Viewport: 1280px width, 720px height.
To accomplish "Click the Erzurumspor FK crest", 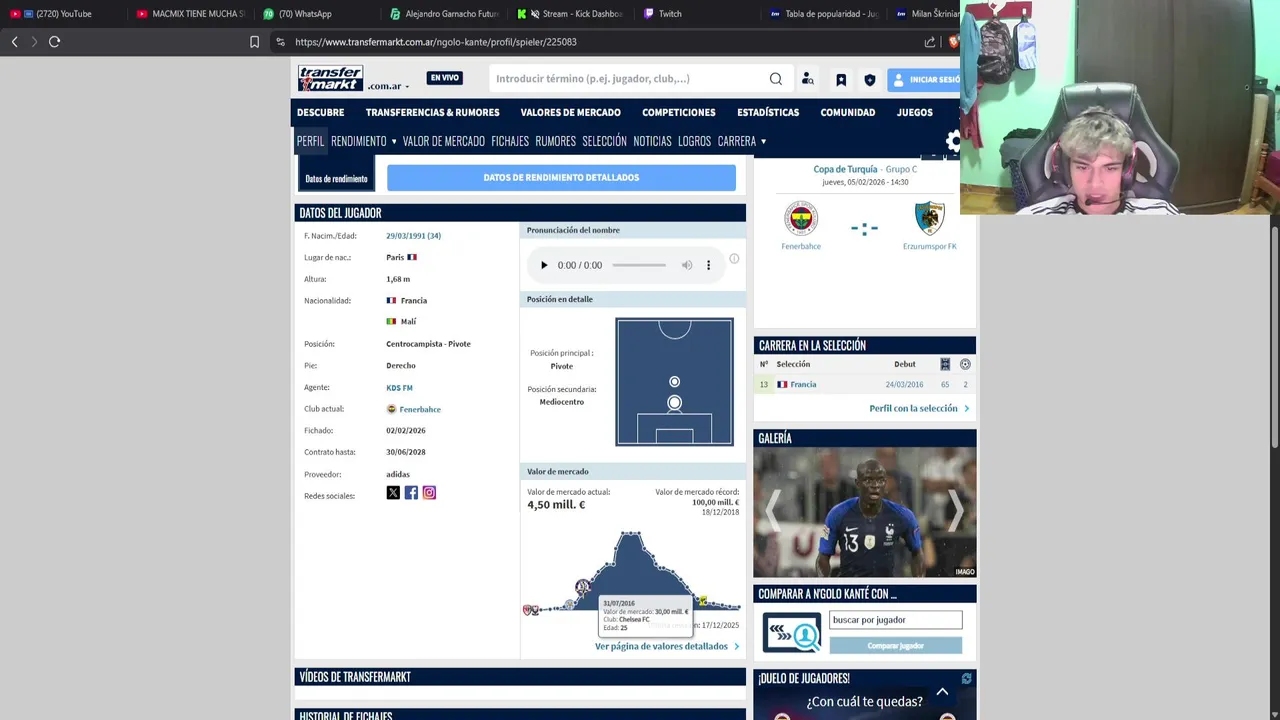I will click(x=929, y=218).
